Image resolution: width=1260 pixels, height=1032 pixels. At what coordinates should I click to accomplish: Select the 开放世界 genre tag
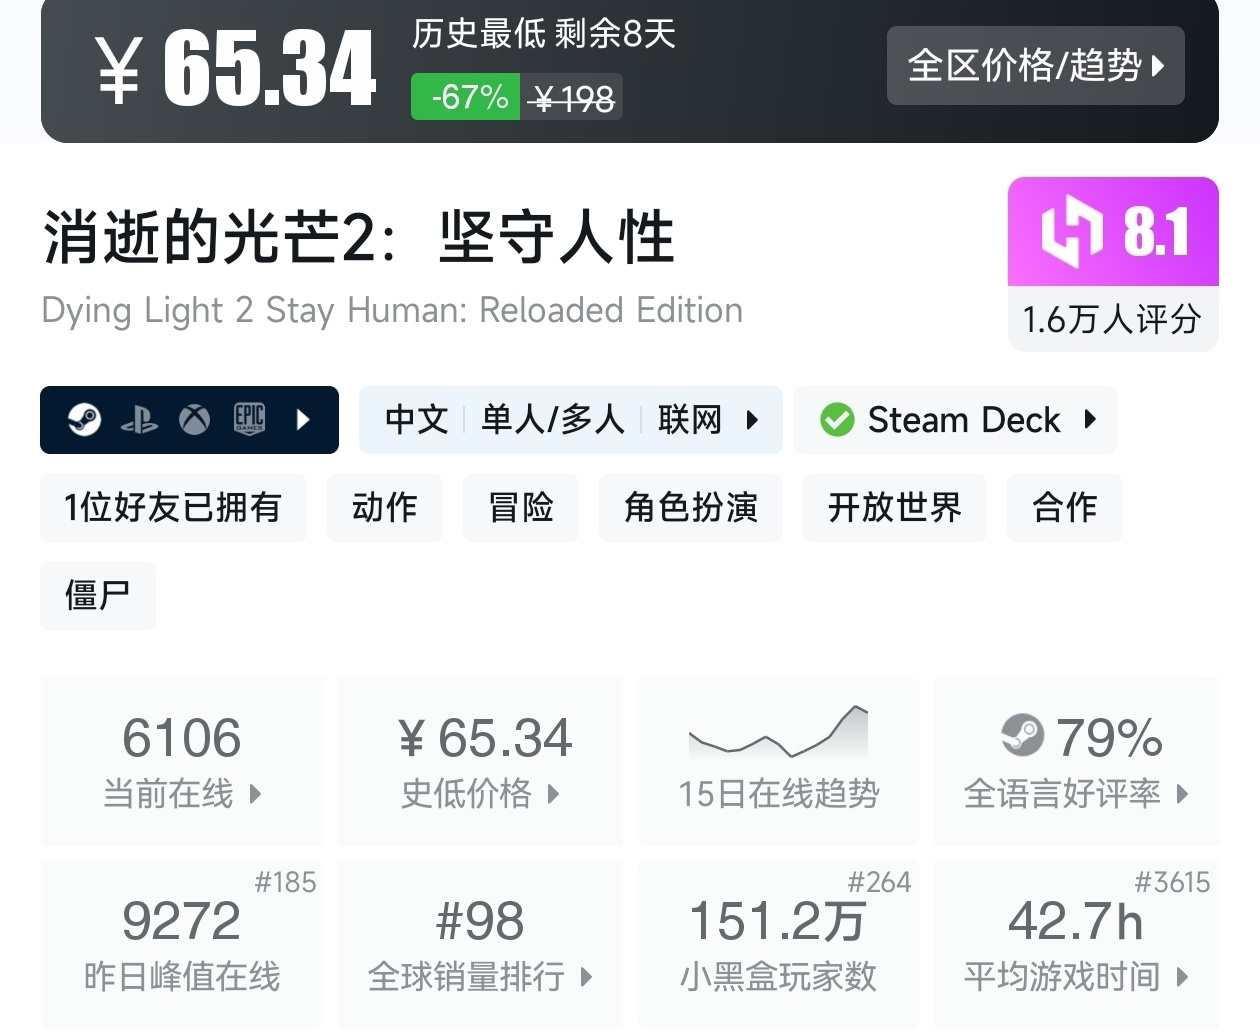pyautogui.click(x=894, y=508)
